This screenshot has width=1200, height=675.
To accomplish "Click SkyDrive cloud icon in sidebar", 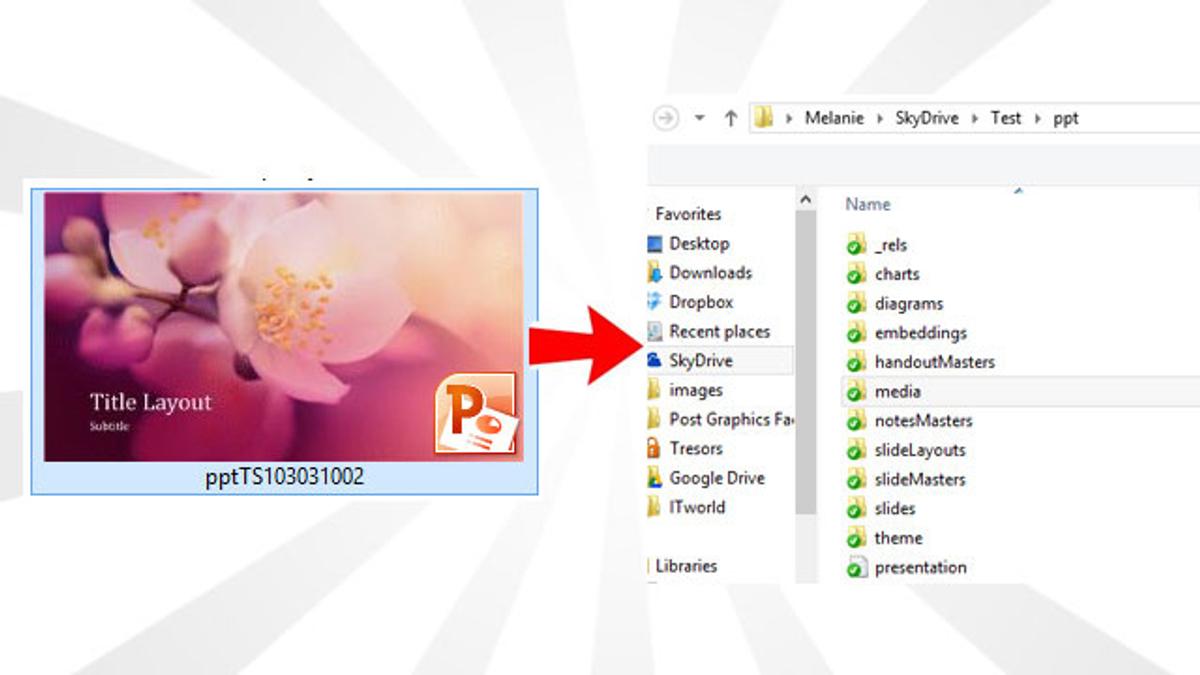I will (655, 360).
